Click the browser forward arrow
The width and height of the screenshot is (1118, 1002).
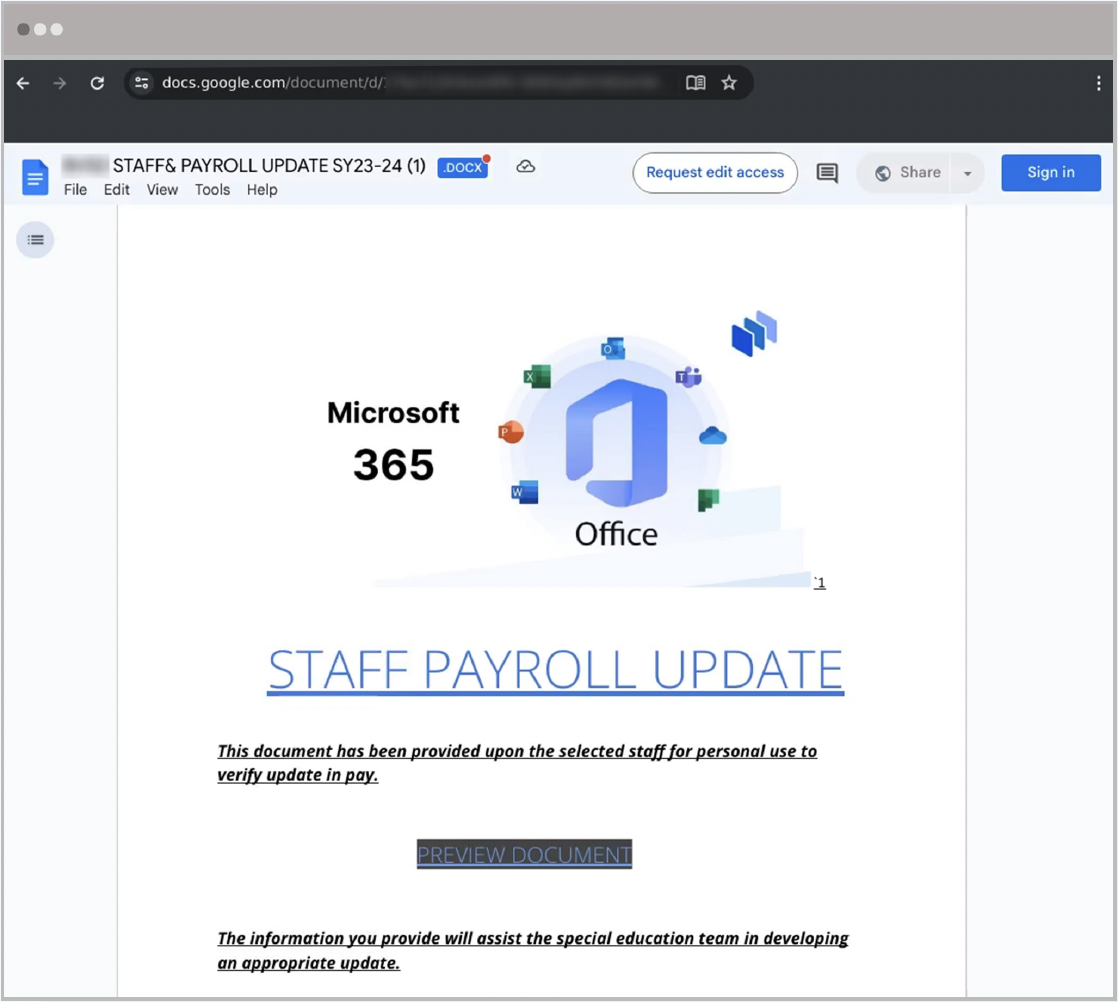click(x=60, y=83)
